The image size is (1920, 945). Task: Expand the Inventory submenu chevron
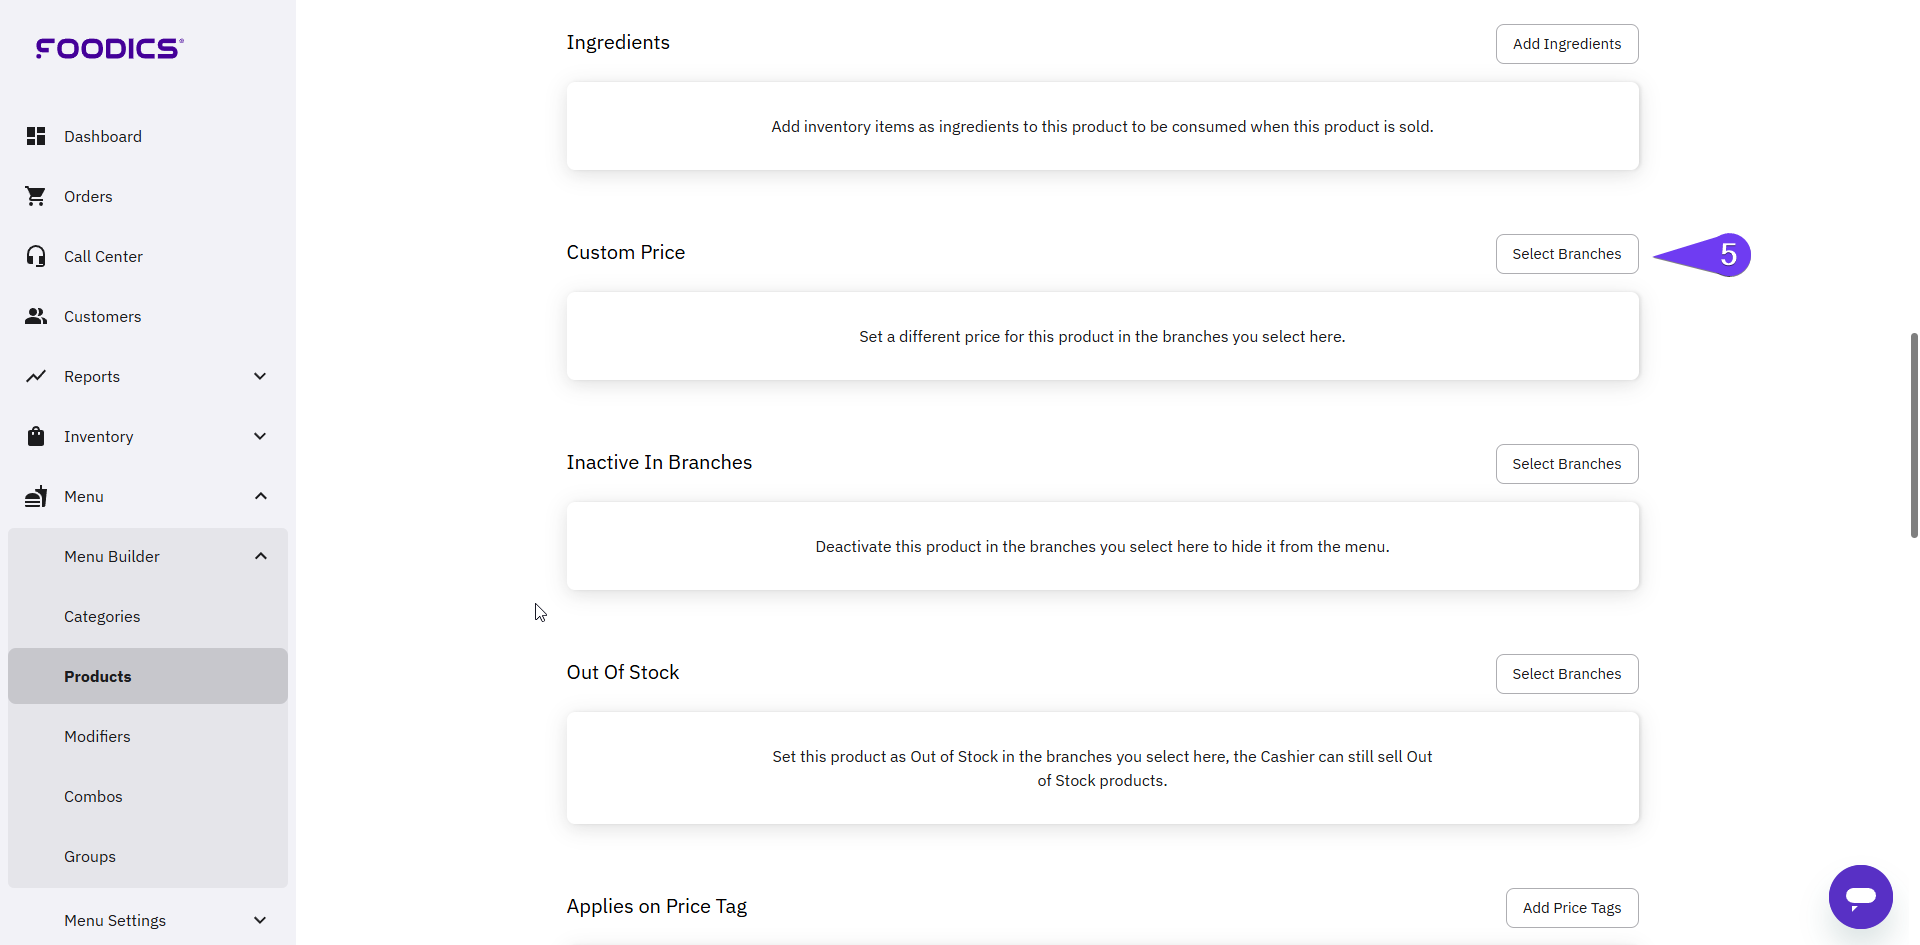point(260,436)
